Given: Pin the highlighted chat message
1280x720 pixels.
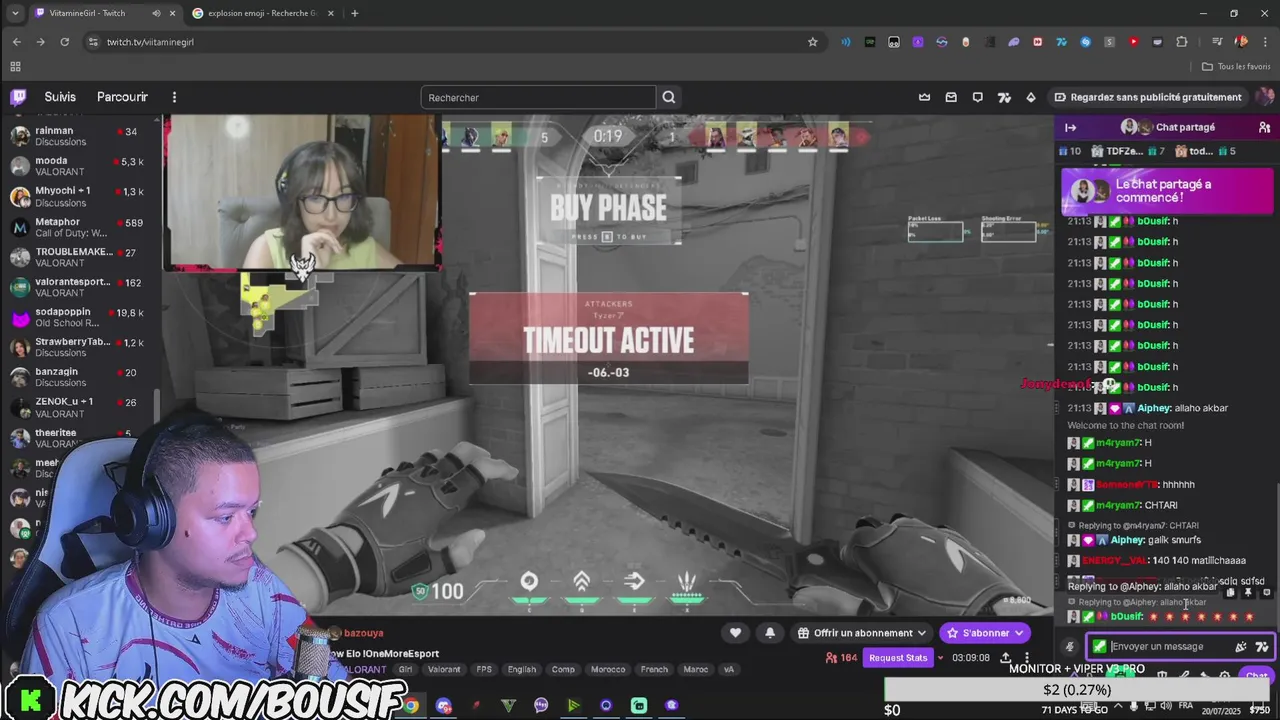Looking at the screenshot, I should 1248,592.
